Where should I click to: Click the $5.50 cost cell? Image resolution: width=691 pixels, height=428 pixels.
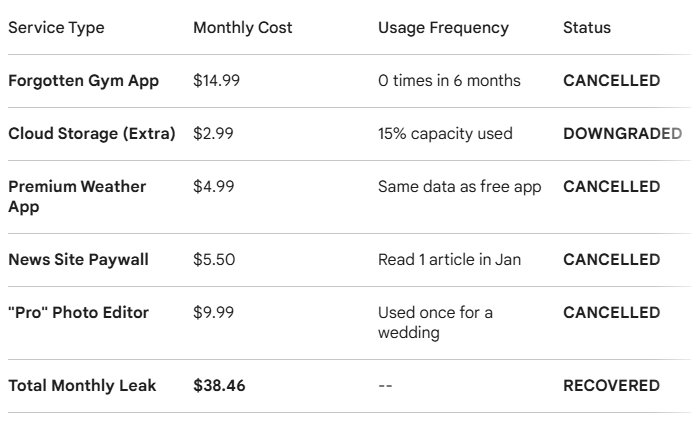click(x=212, y=260)
